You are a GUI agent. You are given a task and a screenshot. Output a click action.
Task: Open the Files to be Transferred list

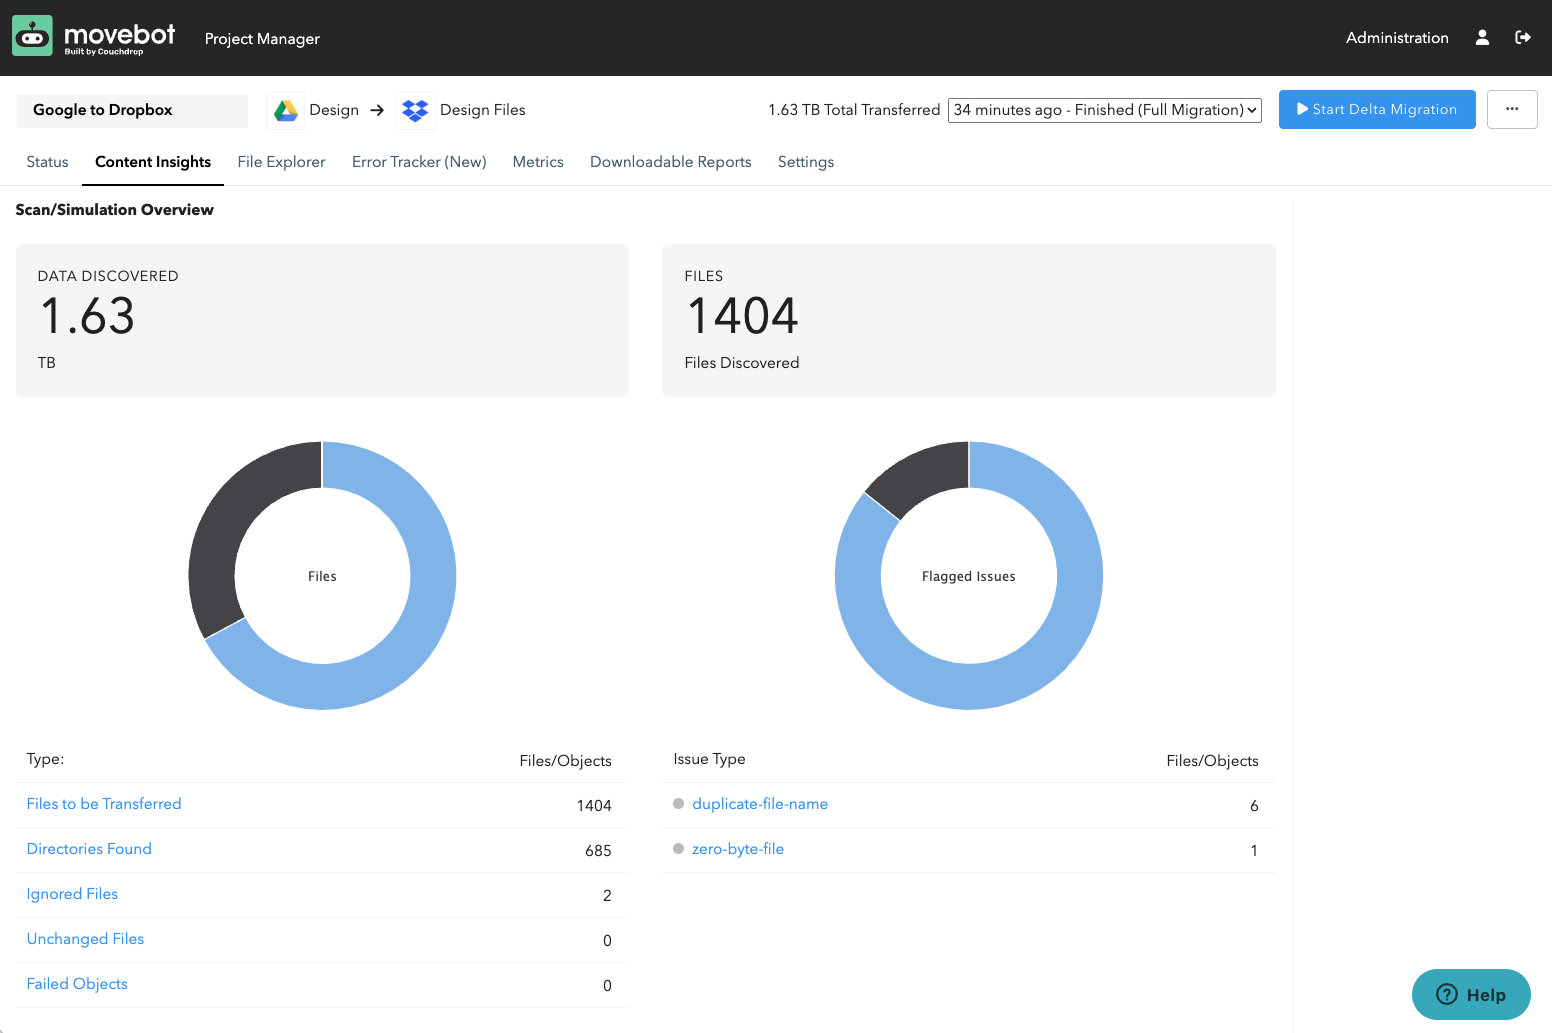click(104, 803)
